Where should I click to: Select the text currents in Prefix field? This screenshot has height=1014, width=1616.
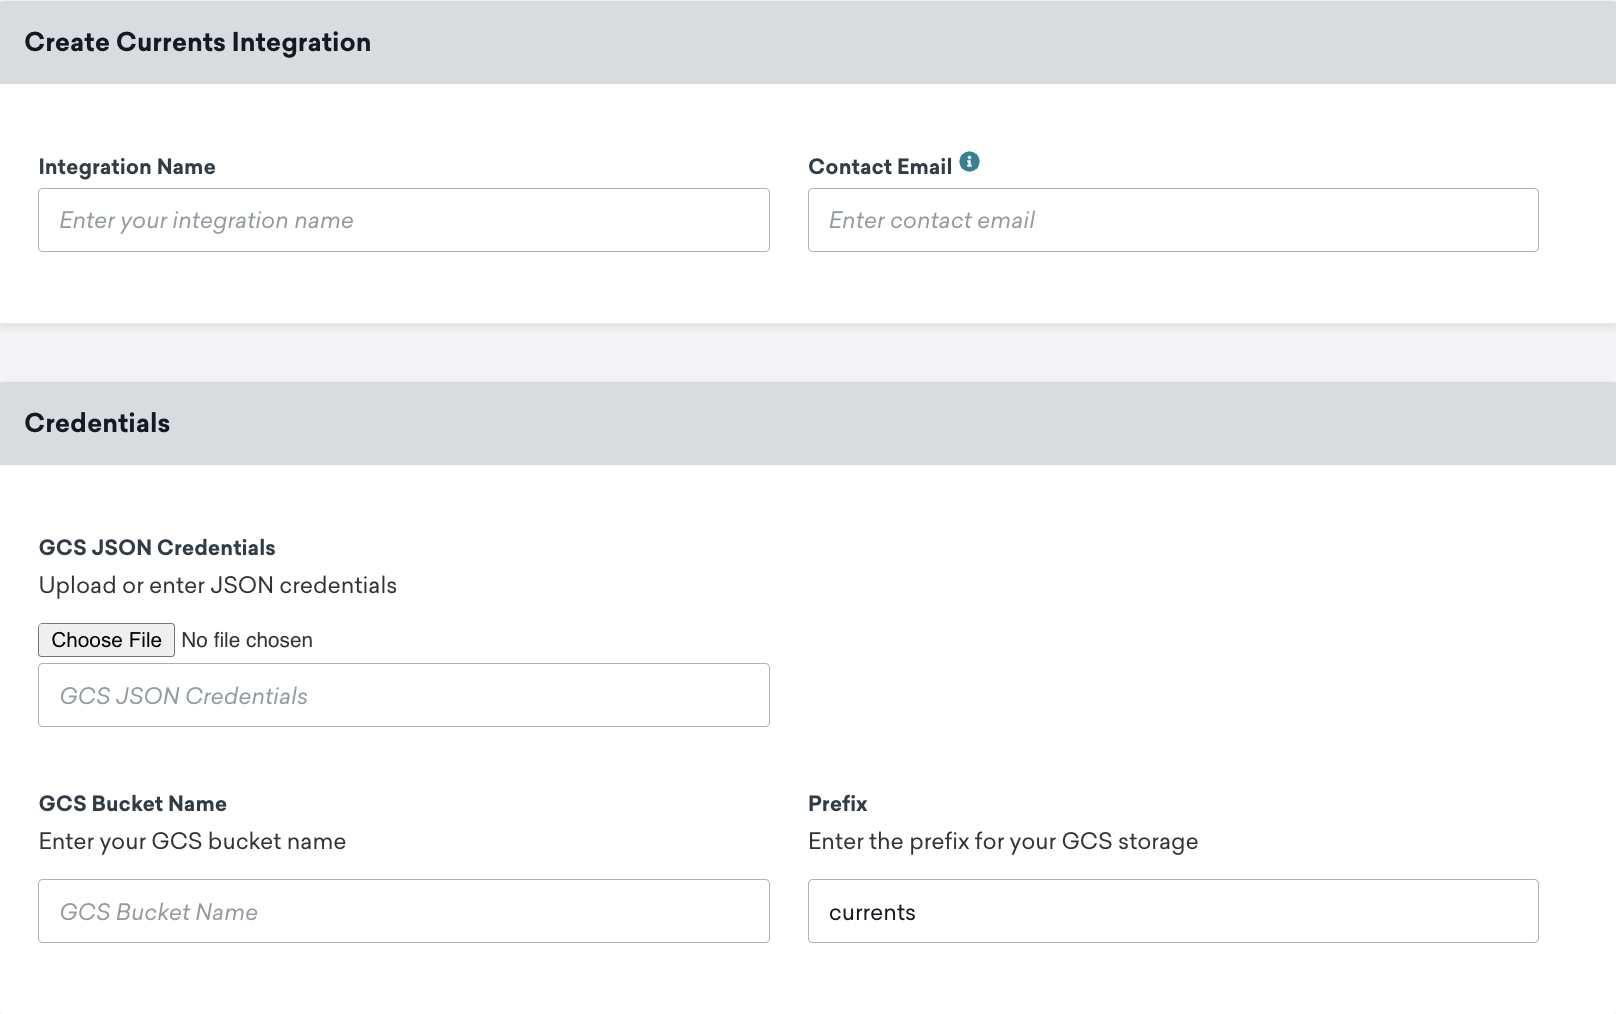[x=872, y=911]
